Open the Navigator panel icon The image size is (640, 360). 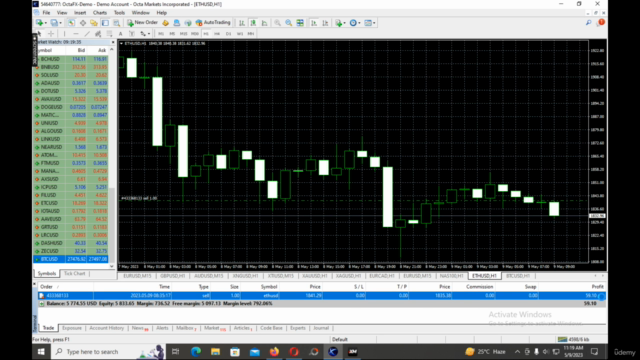94,23
